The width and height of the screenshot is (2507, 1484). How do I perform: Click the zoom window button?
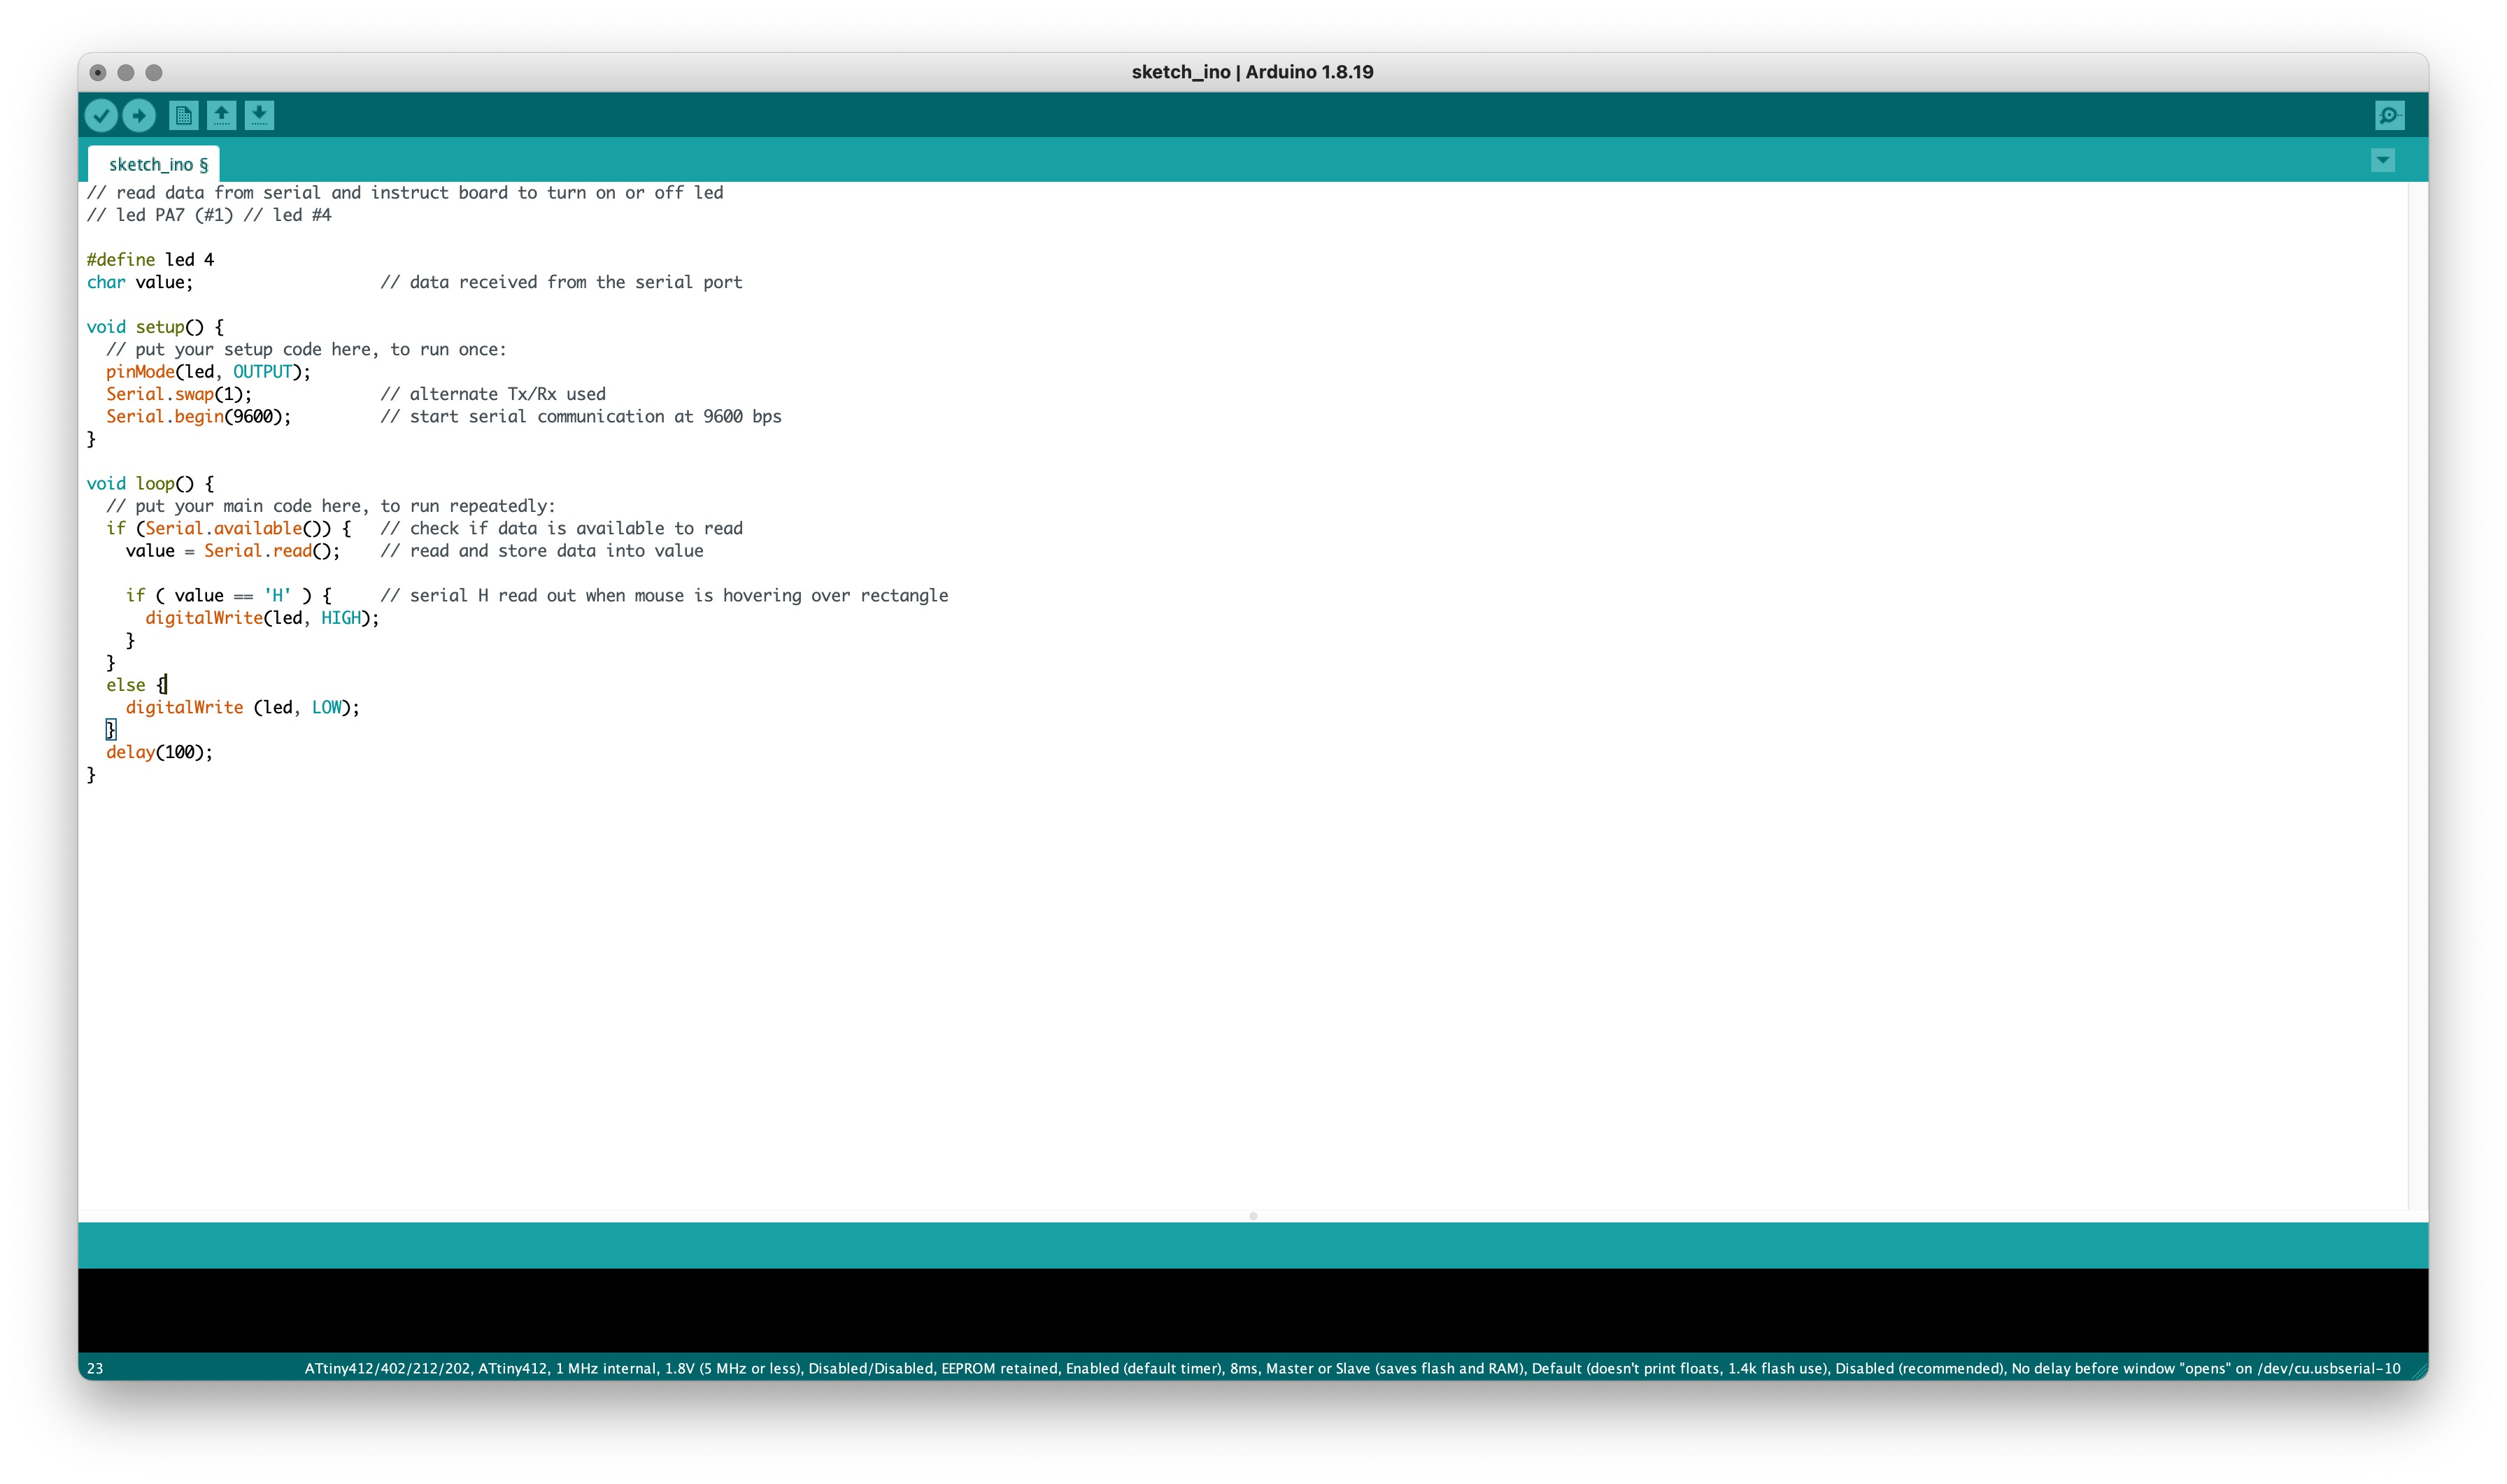click(154, 72)
